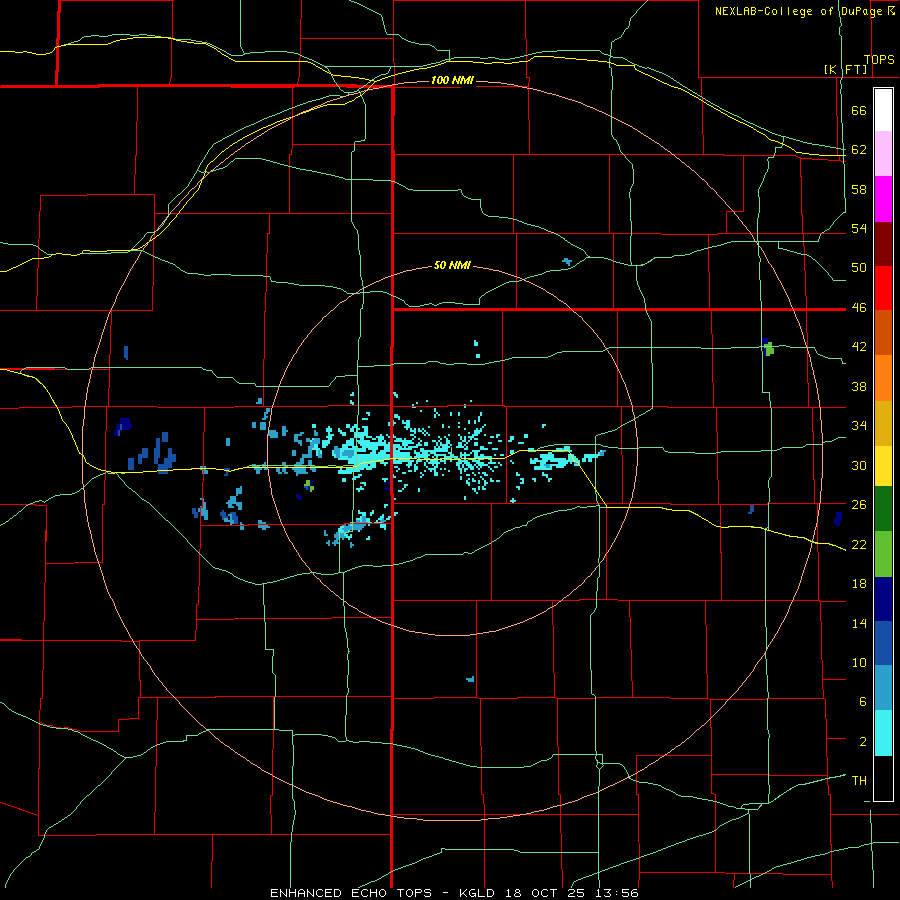Click the legend value 54
Image resolution: width=900 pixels, height=900 pixels.
[x=859, y=228]
